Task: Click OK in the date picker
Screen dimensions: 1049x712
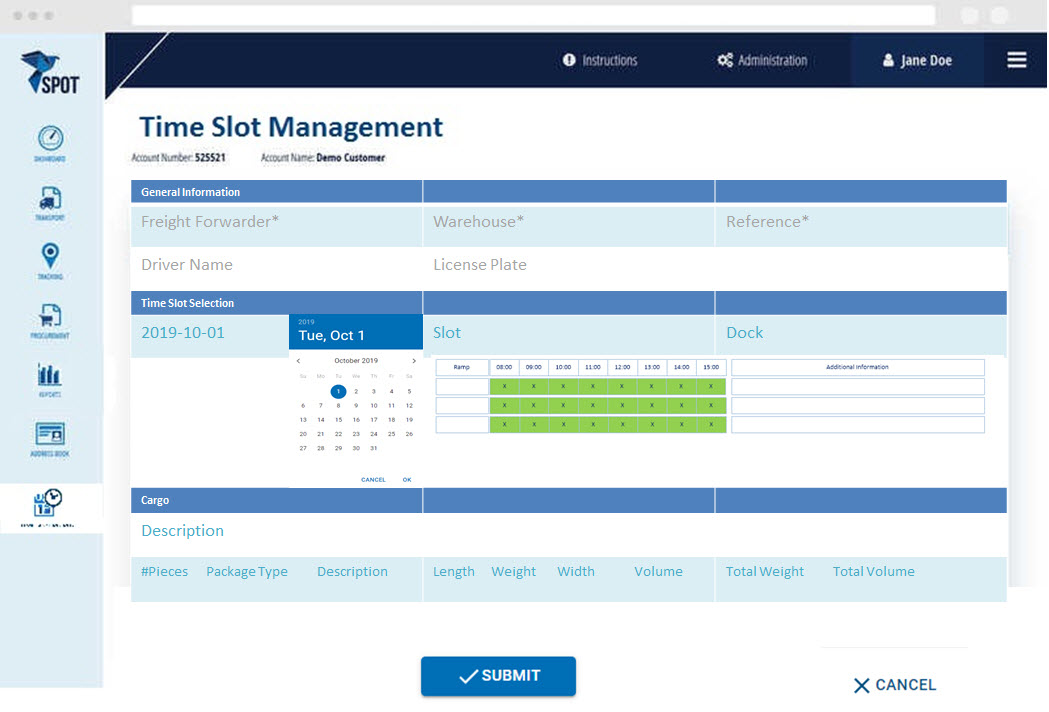Action: click(x=407, y=480)
